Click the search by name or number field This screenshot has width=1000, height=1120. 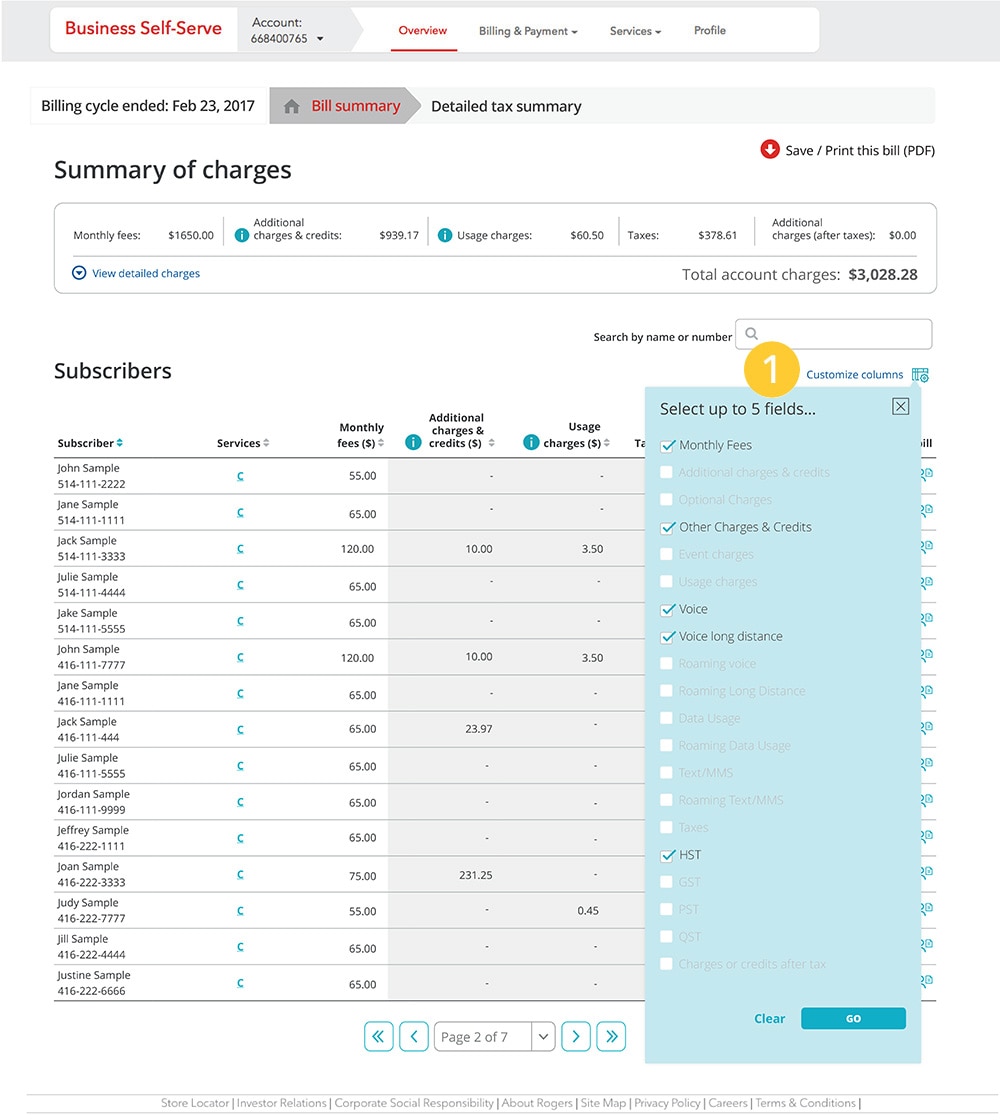click(x=834, y=334)
